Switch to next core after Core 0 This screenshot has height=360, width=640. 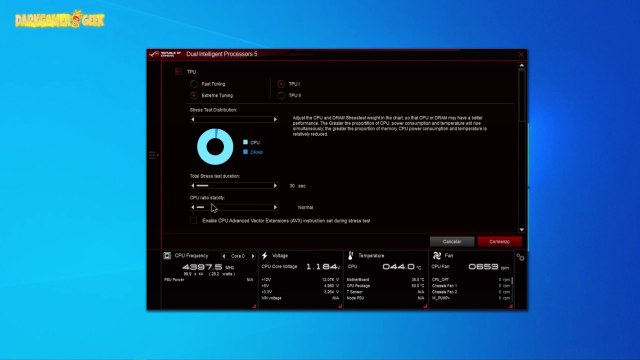coord(253,256)
